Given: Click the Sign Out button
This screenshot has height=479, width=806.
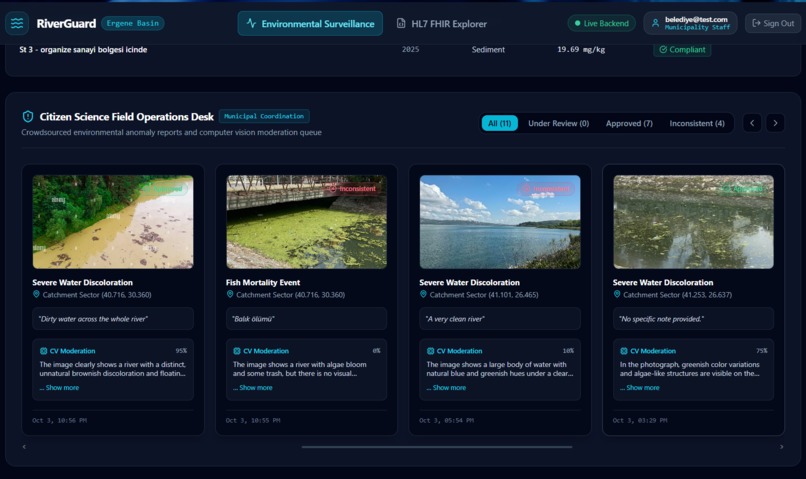Looking at the screenshot, I should pyautogui.click(x=773, y=23).
